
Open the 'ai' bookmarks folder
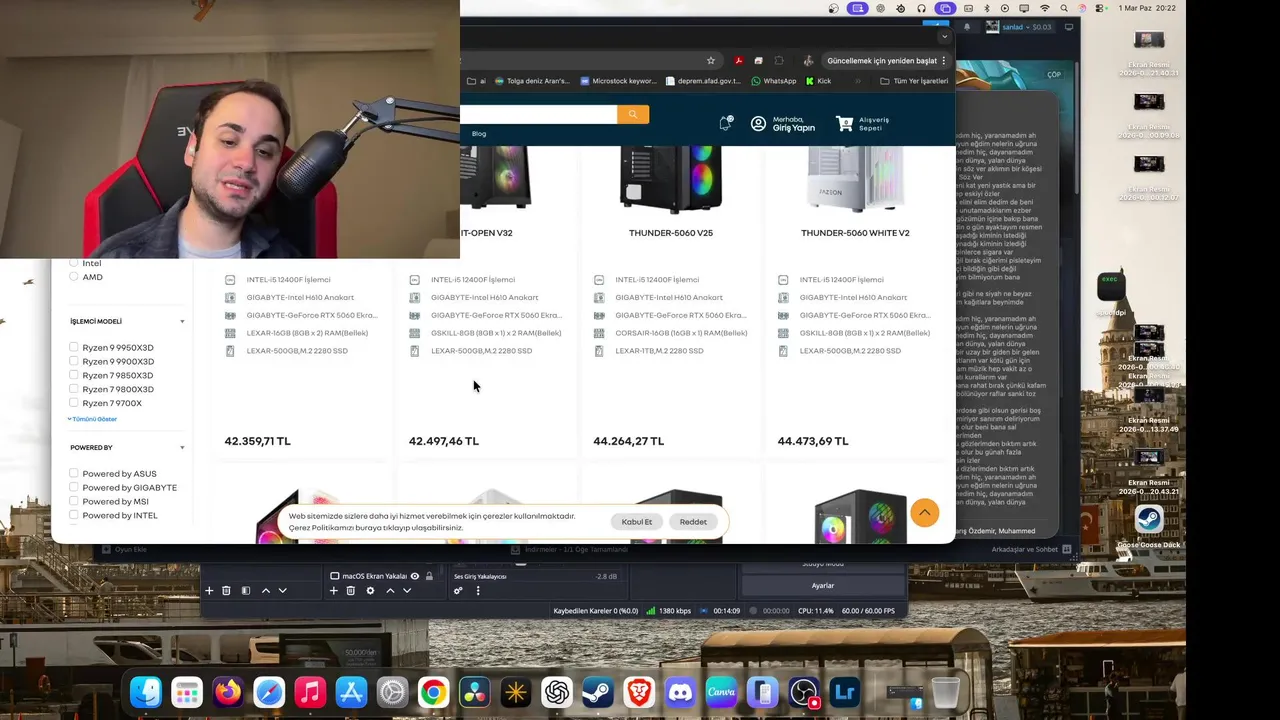tap(476, 81)
